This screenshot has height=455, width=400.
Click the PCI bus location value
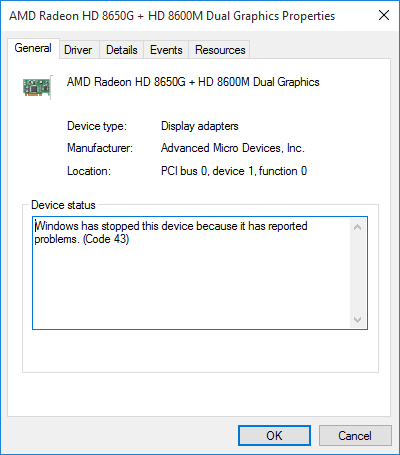point(234,171)
